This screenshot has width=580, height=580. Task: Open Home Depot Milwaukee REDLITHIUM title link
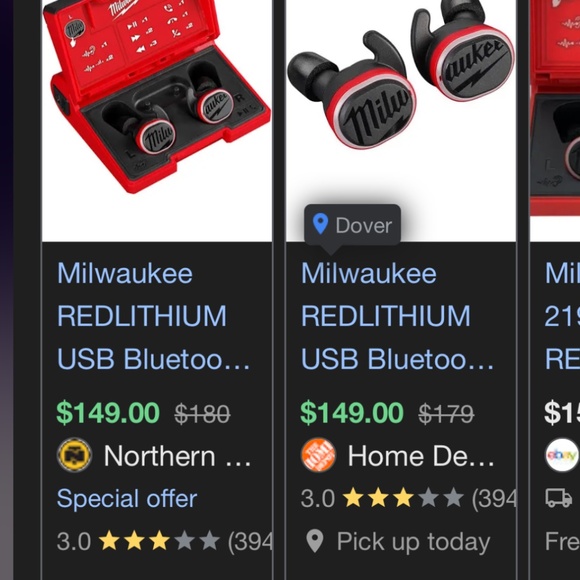pyautogui.click(x=398, y=316)
